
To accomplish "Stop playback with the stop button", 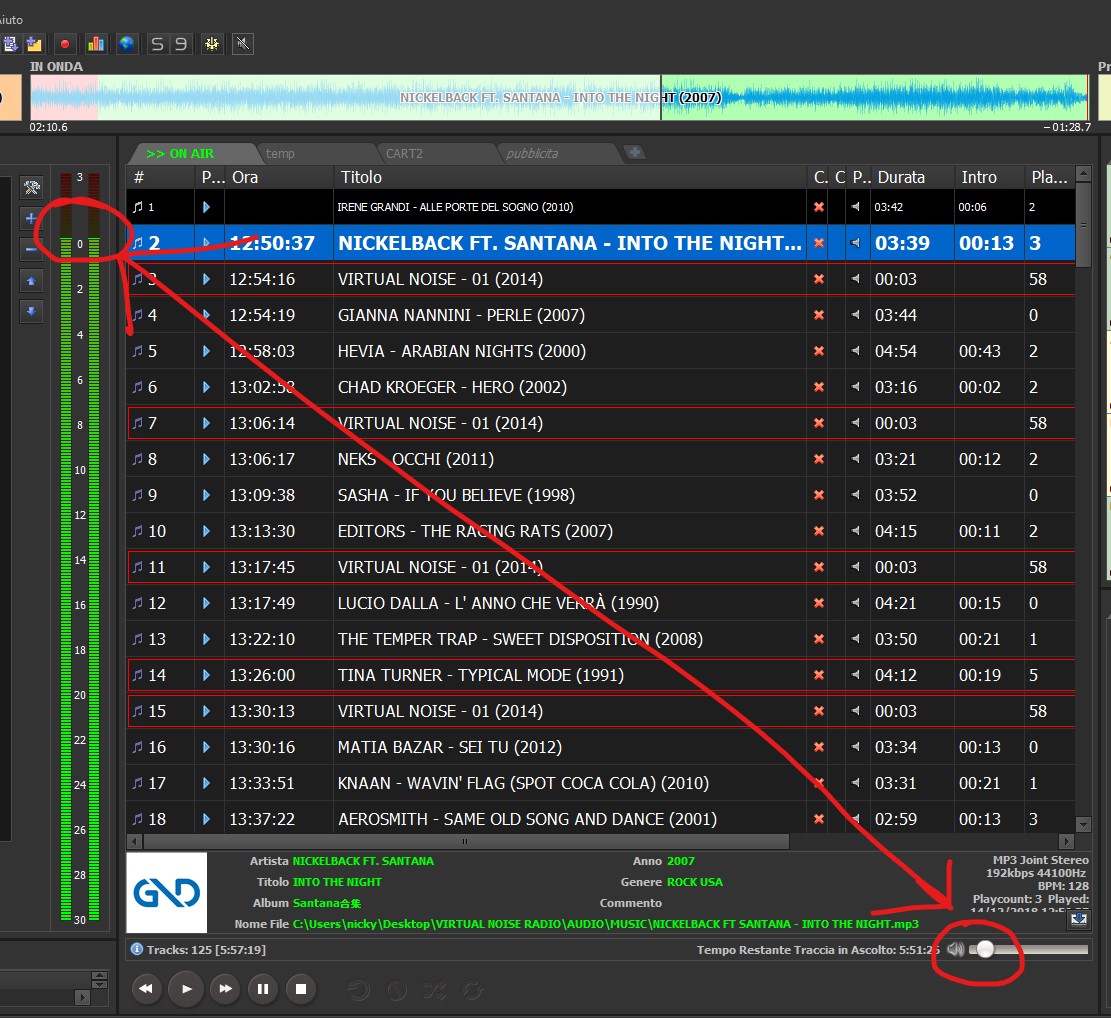I will (301, 989).
